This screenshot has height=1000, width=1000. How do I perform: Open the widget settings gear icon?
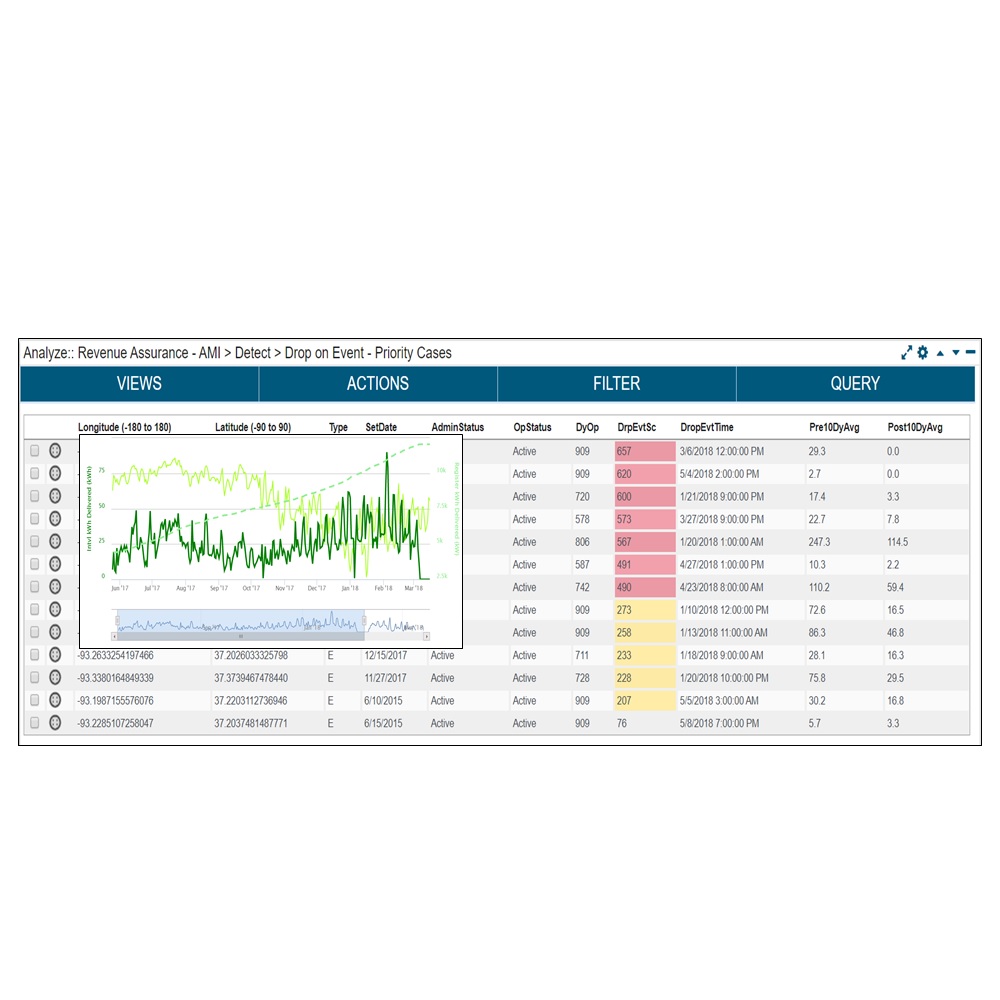pos(922,352)
